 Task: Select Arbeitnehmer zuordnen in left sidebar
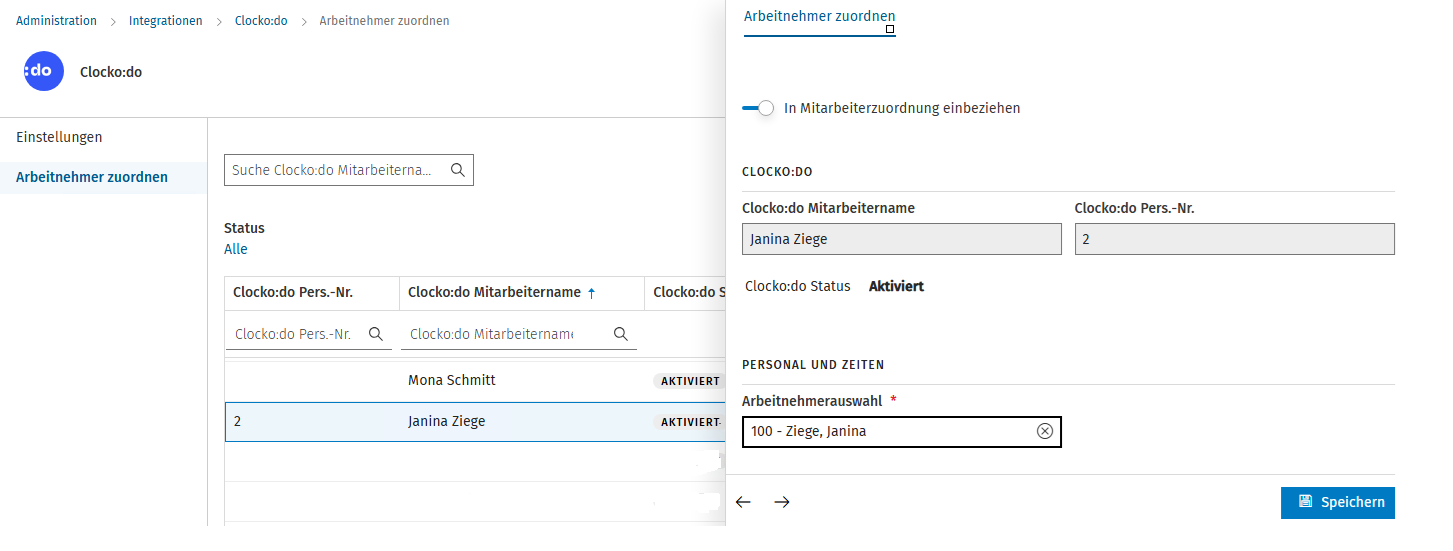tap(92, 177)
